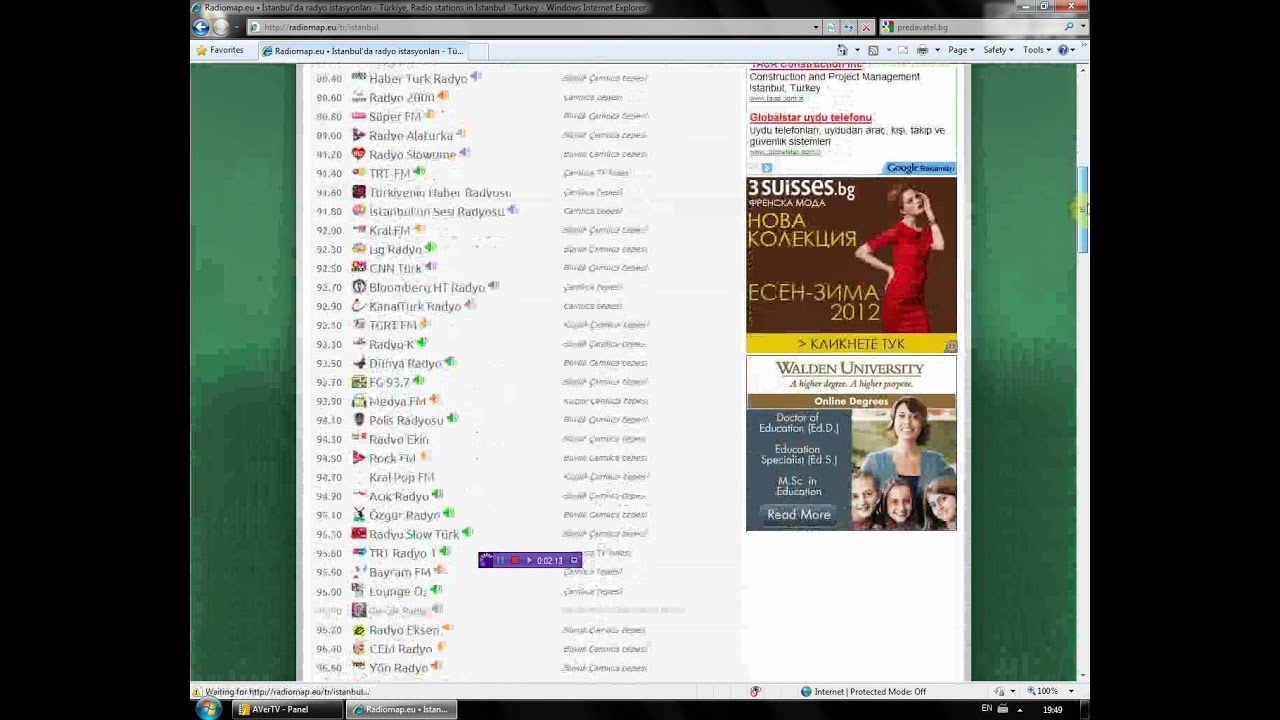Click the green speaker icon beside TRT FM
The height and width of the screenshot is (720, 1280).
[x=419, y=172]
